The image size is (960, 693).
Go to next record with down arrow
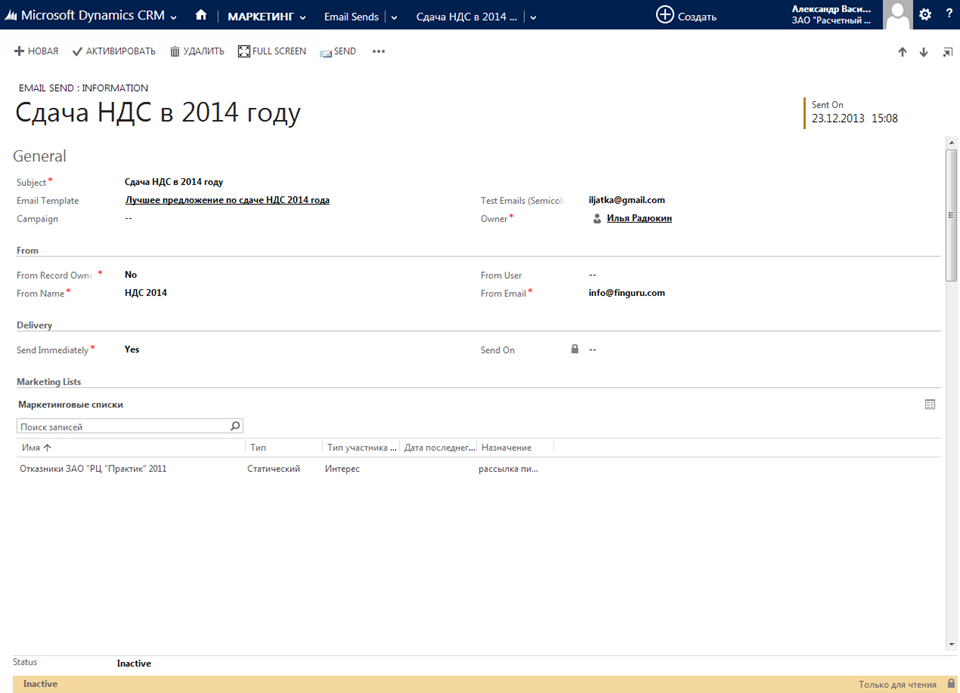(923, 52)
